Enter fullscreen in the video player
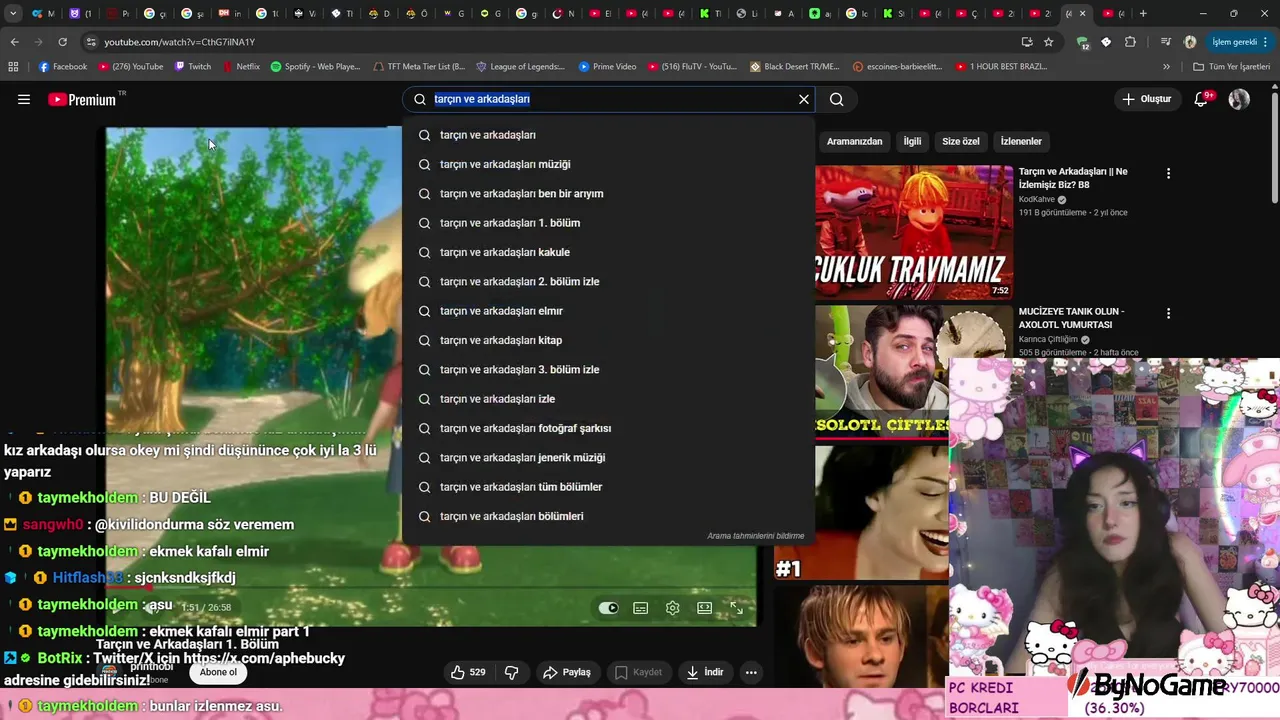Image resolution: width=1280 pixels, height=720 pixels. pos(737,608)
